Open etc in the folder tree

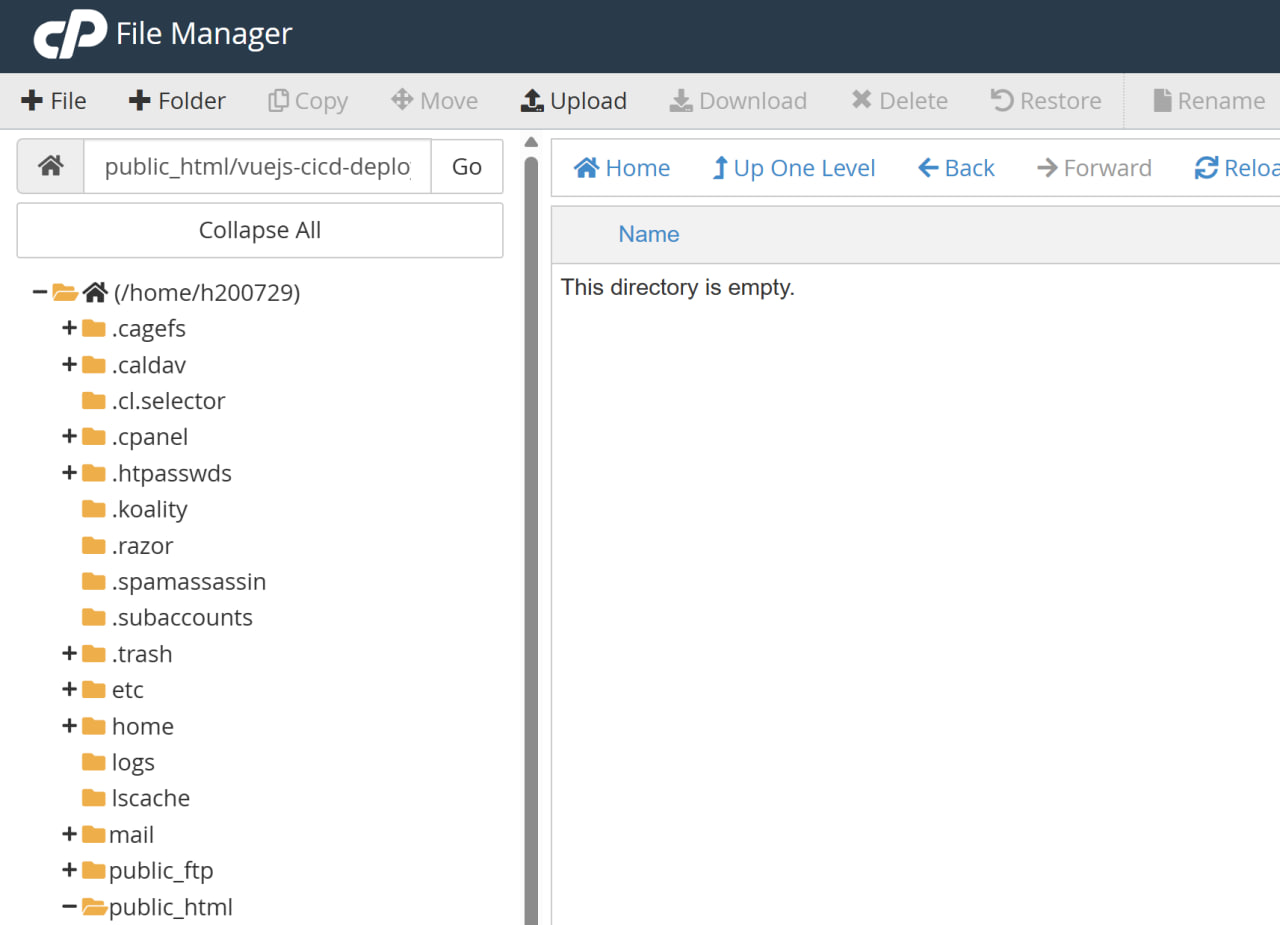(128, 689)
